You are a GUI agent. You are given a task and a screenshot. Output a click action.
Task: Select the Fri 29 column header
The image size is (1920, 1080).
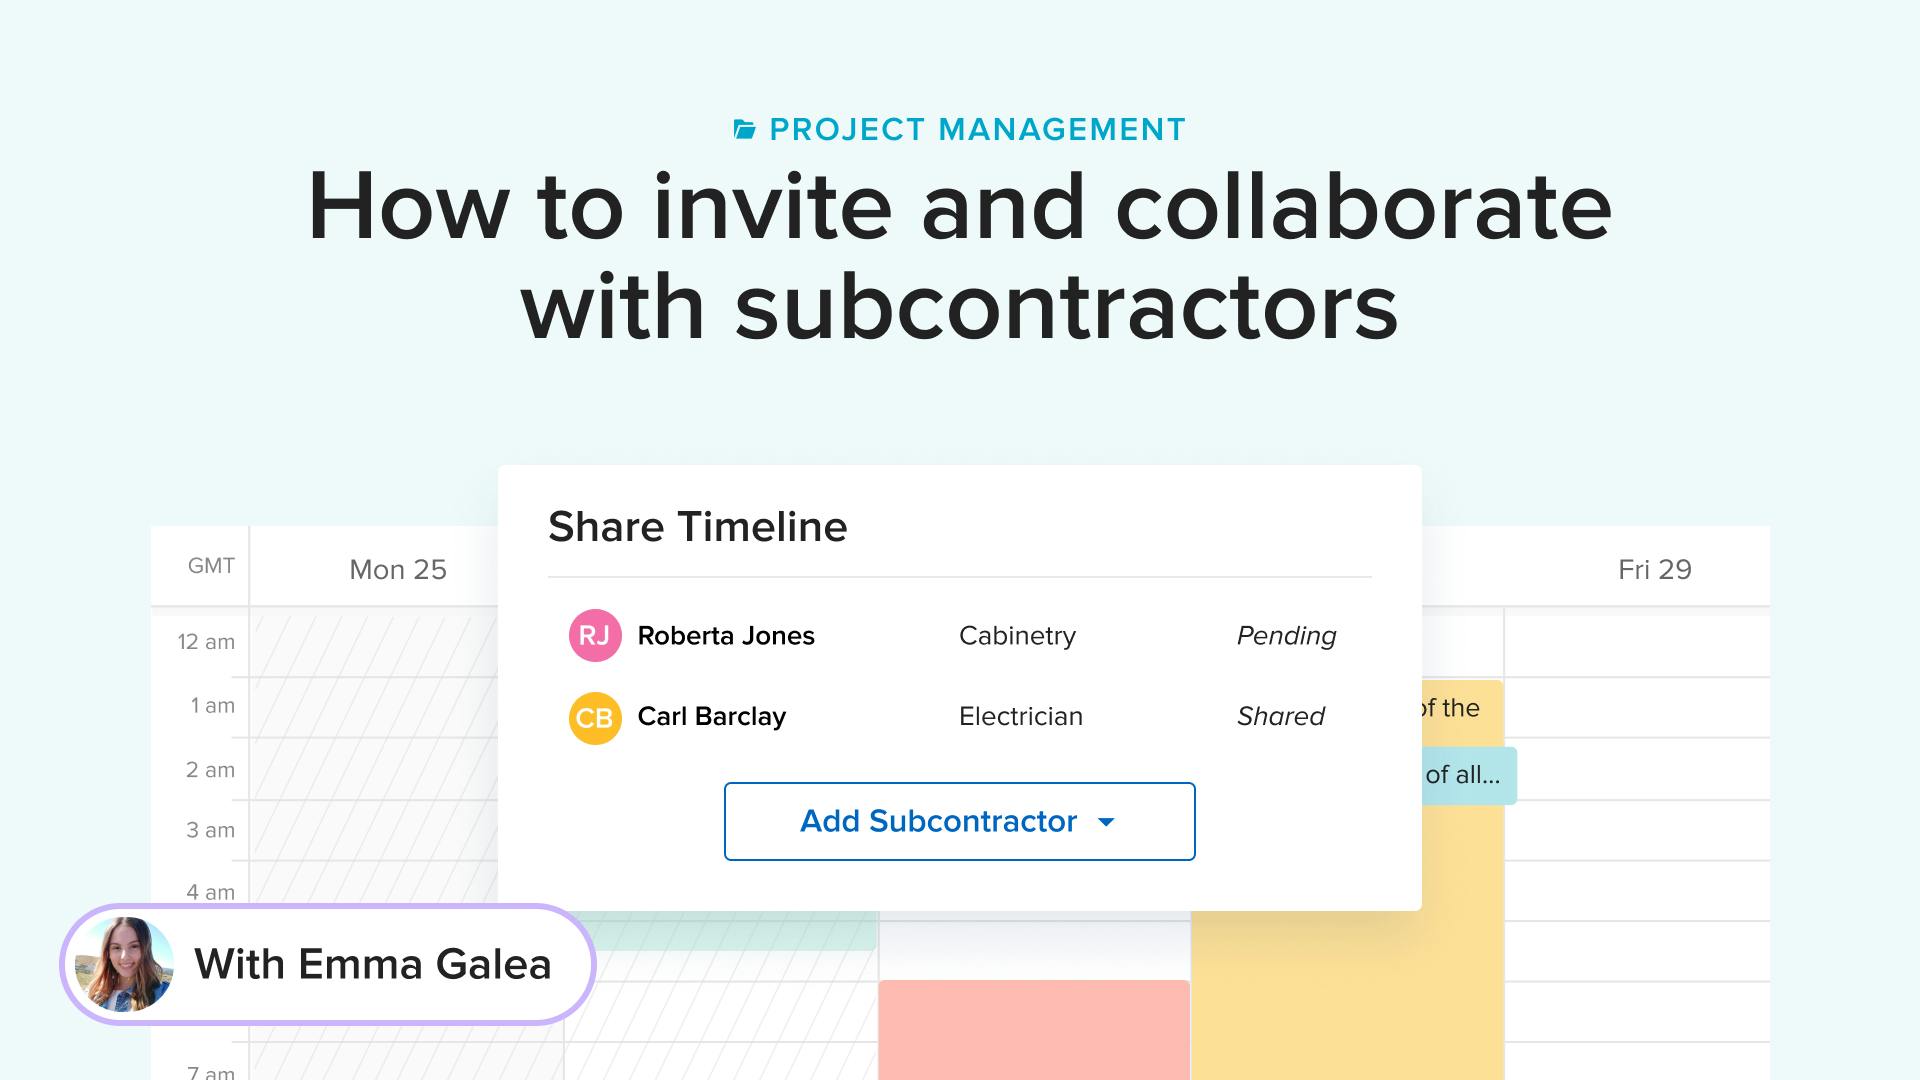pos(1655,569)
